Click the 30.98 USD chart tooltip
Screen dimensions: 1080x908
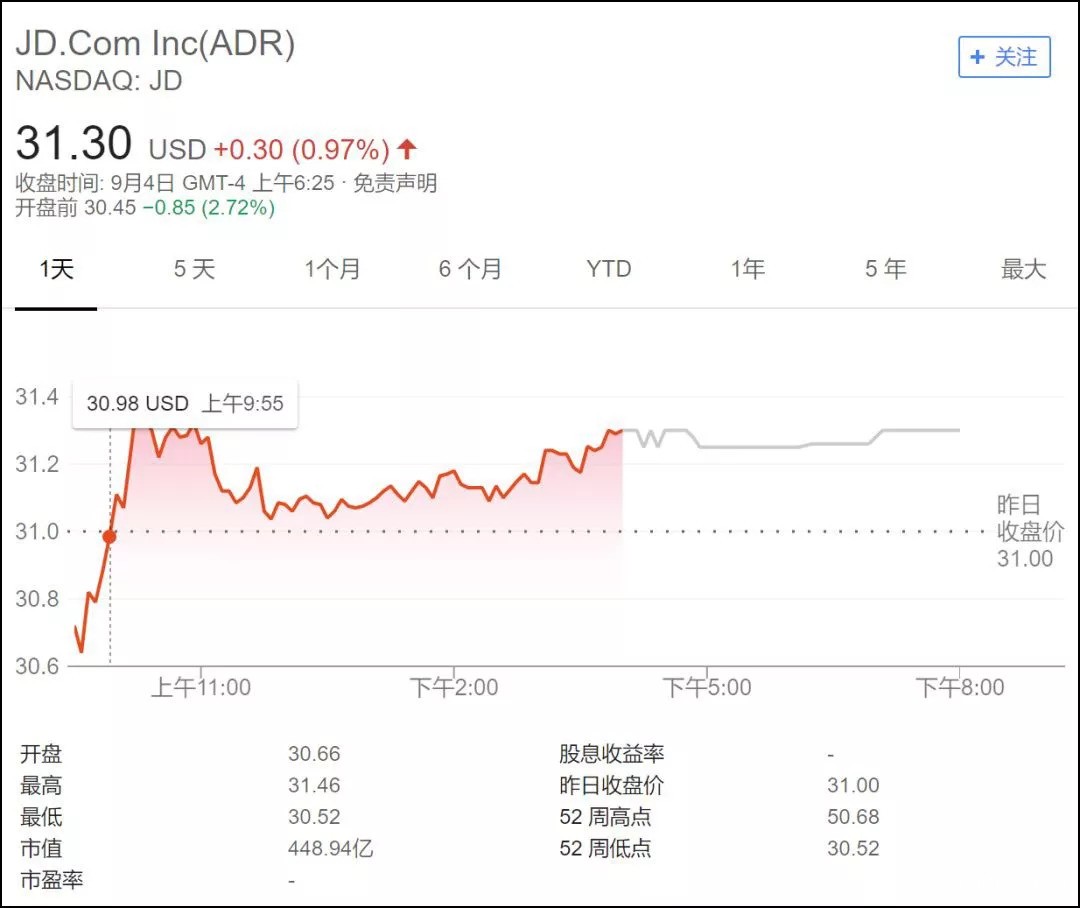tap(185, 404)
